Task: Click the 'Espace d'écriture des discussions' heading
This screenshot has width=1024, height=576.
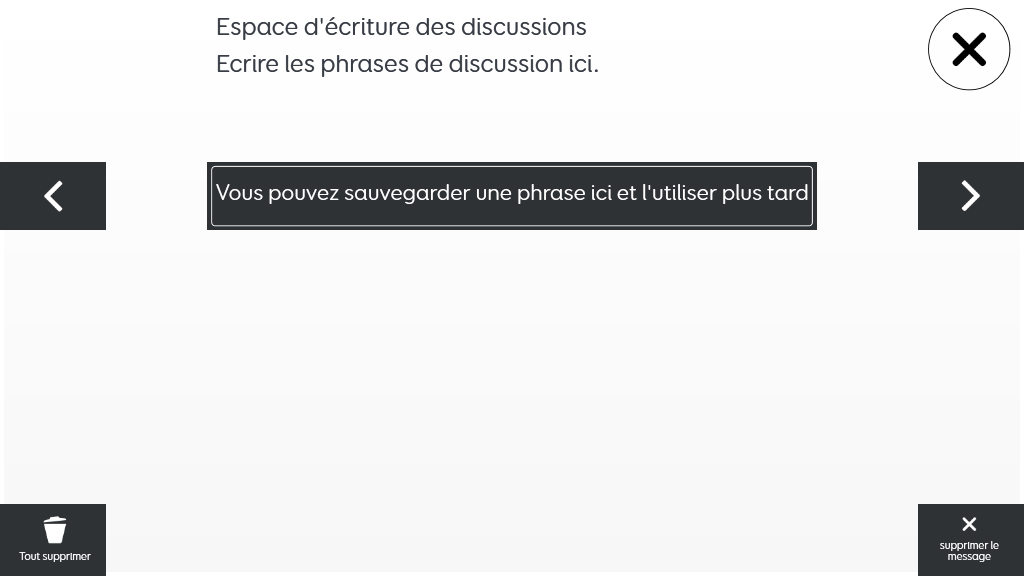Action: click(401, 27)
